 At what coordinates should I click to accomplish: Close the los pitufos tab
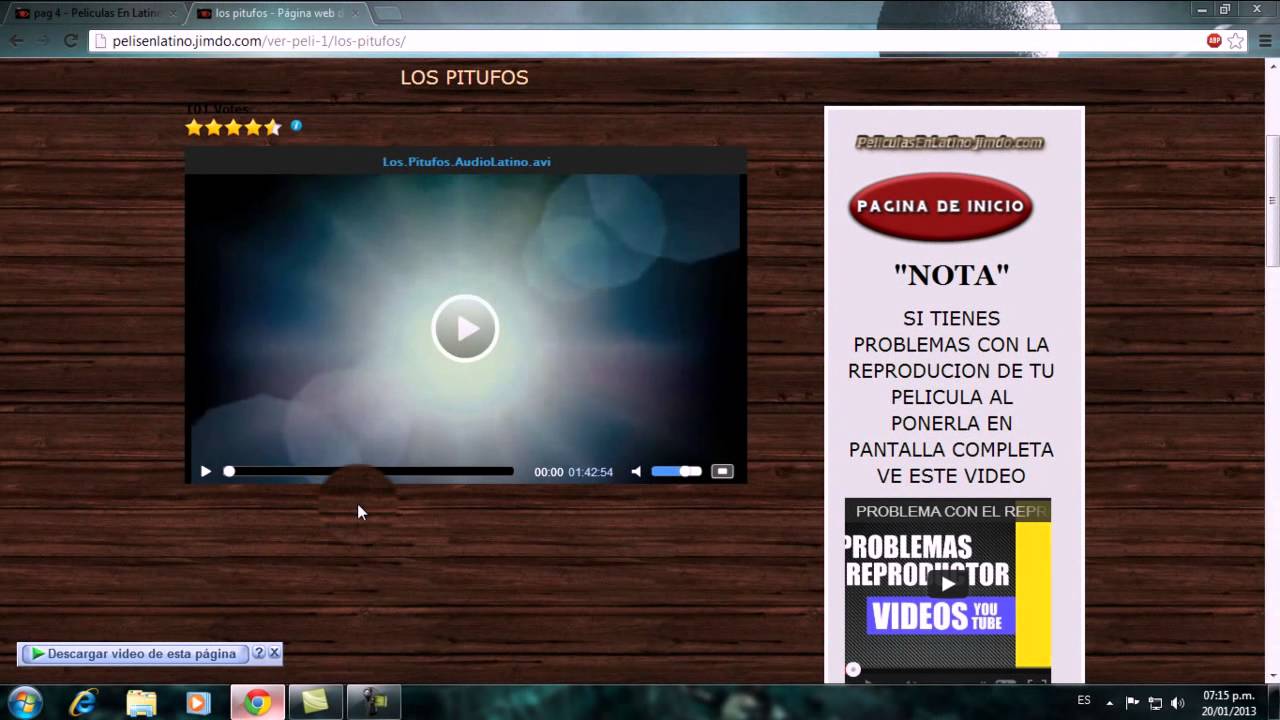[354, 13]
